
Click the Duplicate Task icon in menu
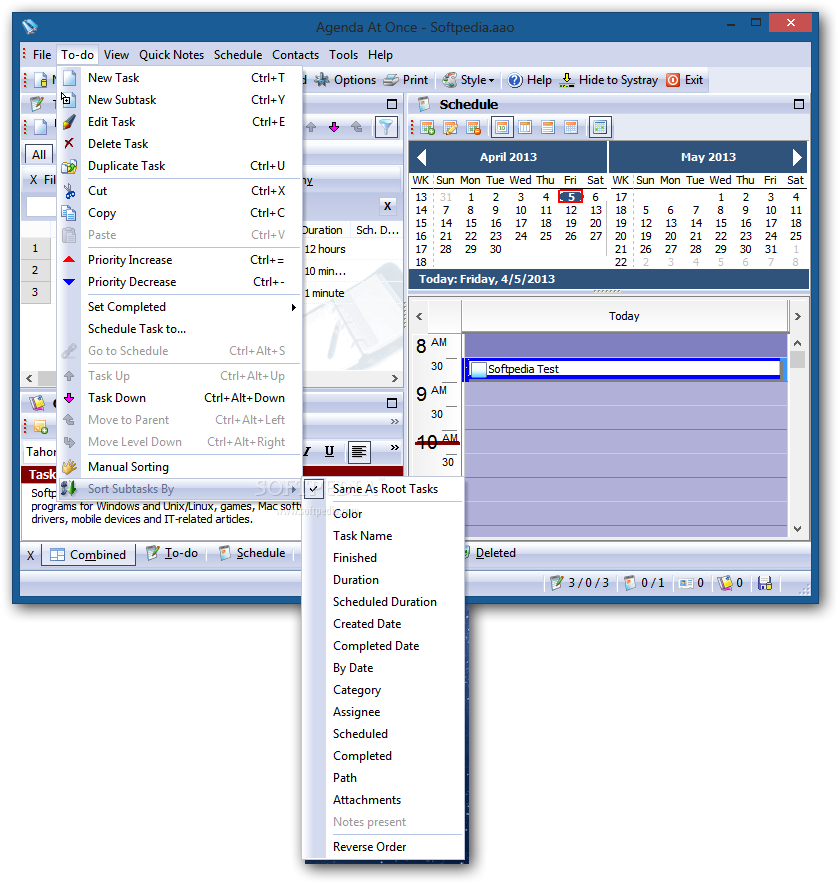pyautogui.click(x=69, y=166)
